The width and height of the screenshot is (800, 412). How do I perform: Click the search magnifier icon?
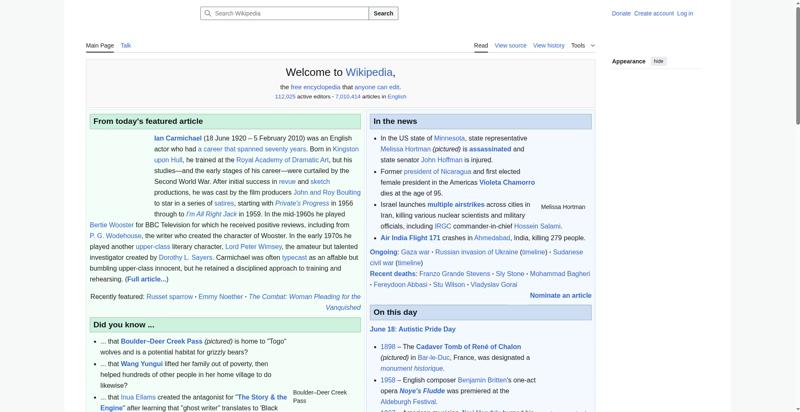(x=208, y=13)
